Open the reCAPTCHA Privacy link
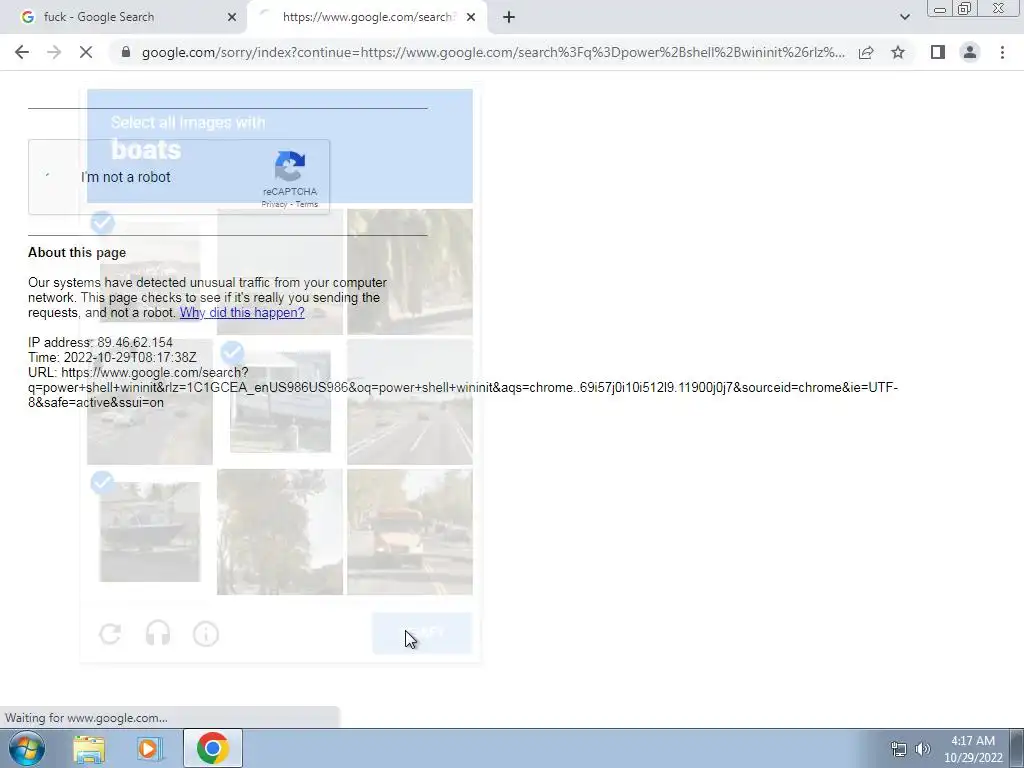Image resolution: width=1024 pixels, height=768 pixels. [x=274, y=204]
